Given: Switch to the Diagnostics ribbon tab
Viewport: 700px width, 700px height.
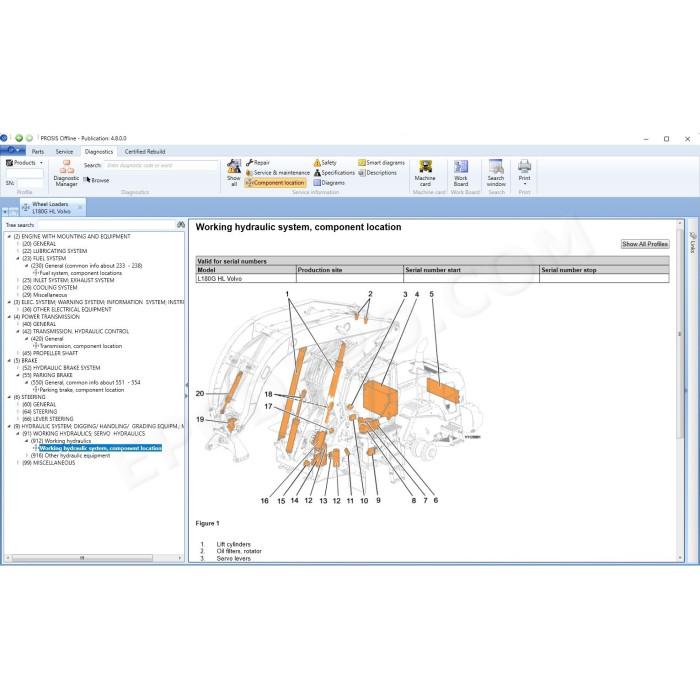Looking at the screenshot, I should (99, 152).
